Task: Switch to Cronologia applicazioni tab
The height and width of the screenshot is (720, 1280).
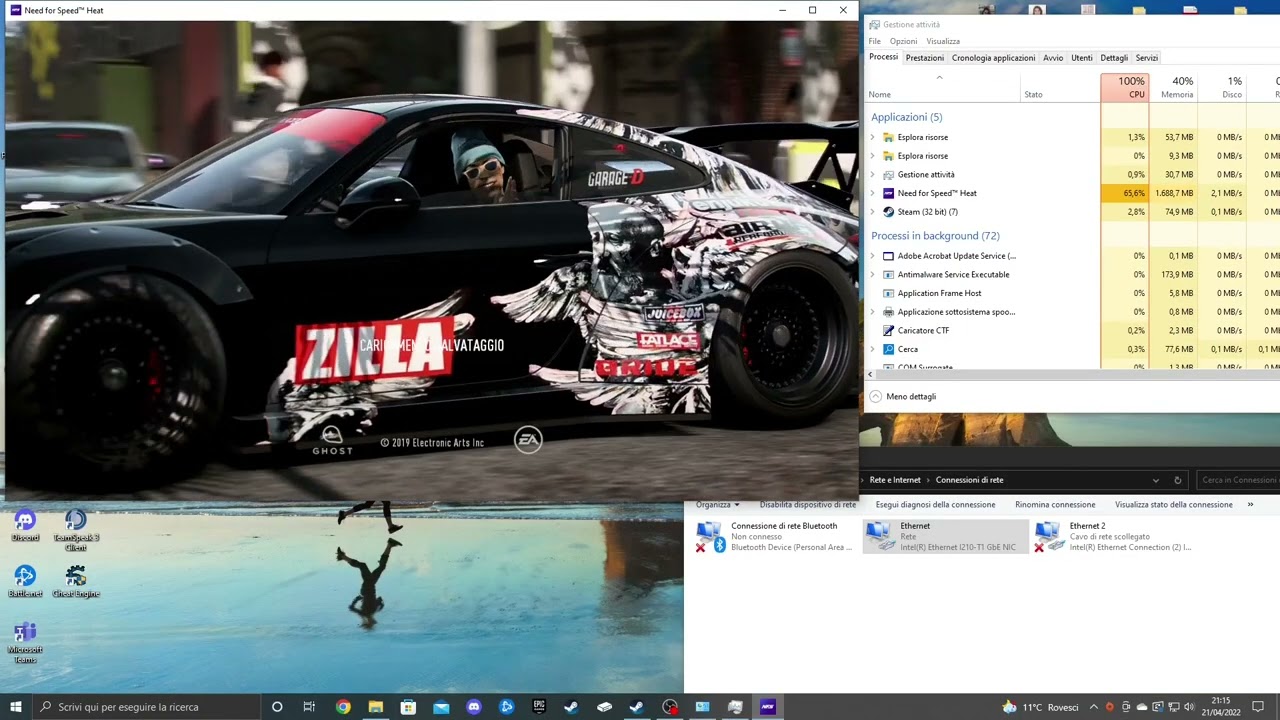Action: (x=993, y=58)
